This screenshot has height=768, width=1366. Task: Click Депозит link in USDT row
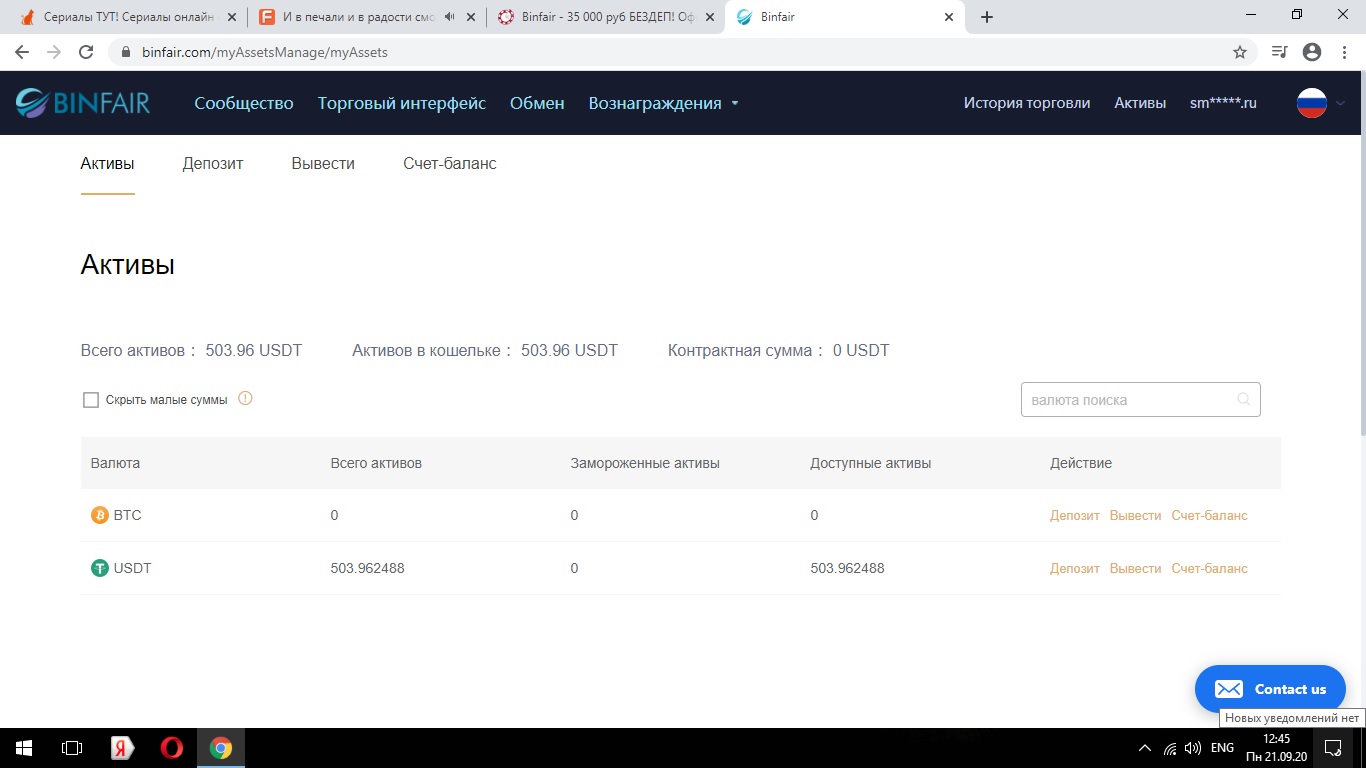(1075, 568)
